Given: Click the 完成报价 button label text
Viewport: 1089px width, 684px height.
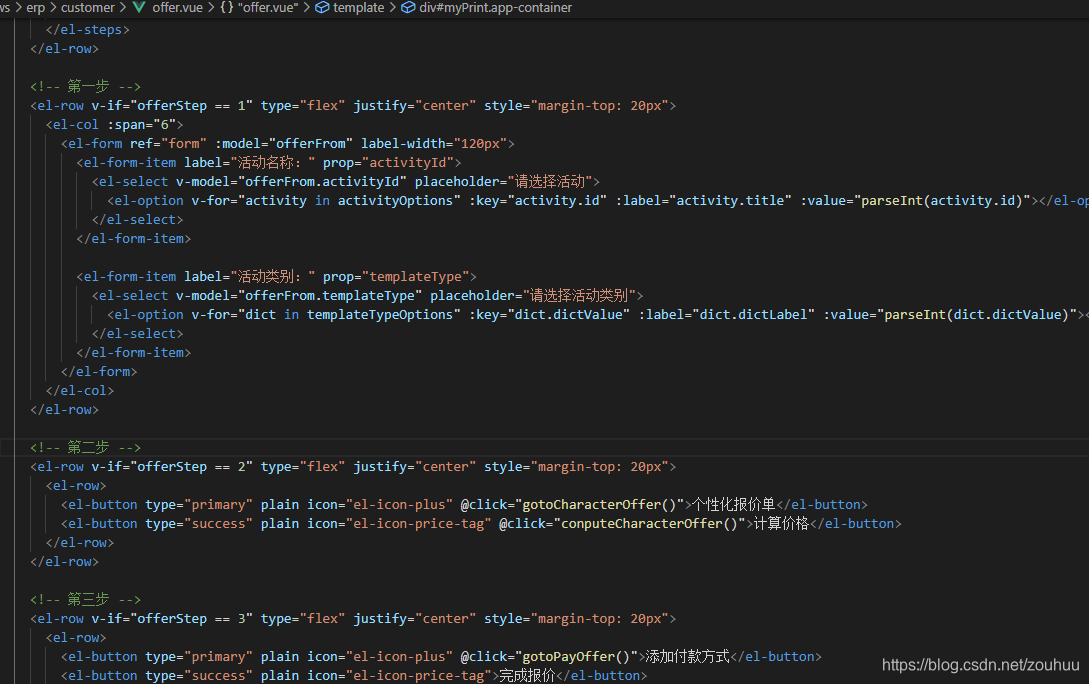Looking at the screenshot, I should coord(527,676).
